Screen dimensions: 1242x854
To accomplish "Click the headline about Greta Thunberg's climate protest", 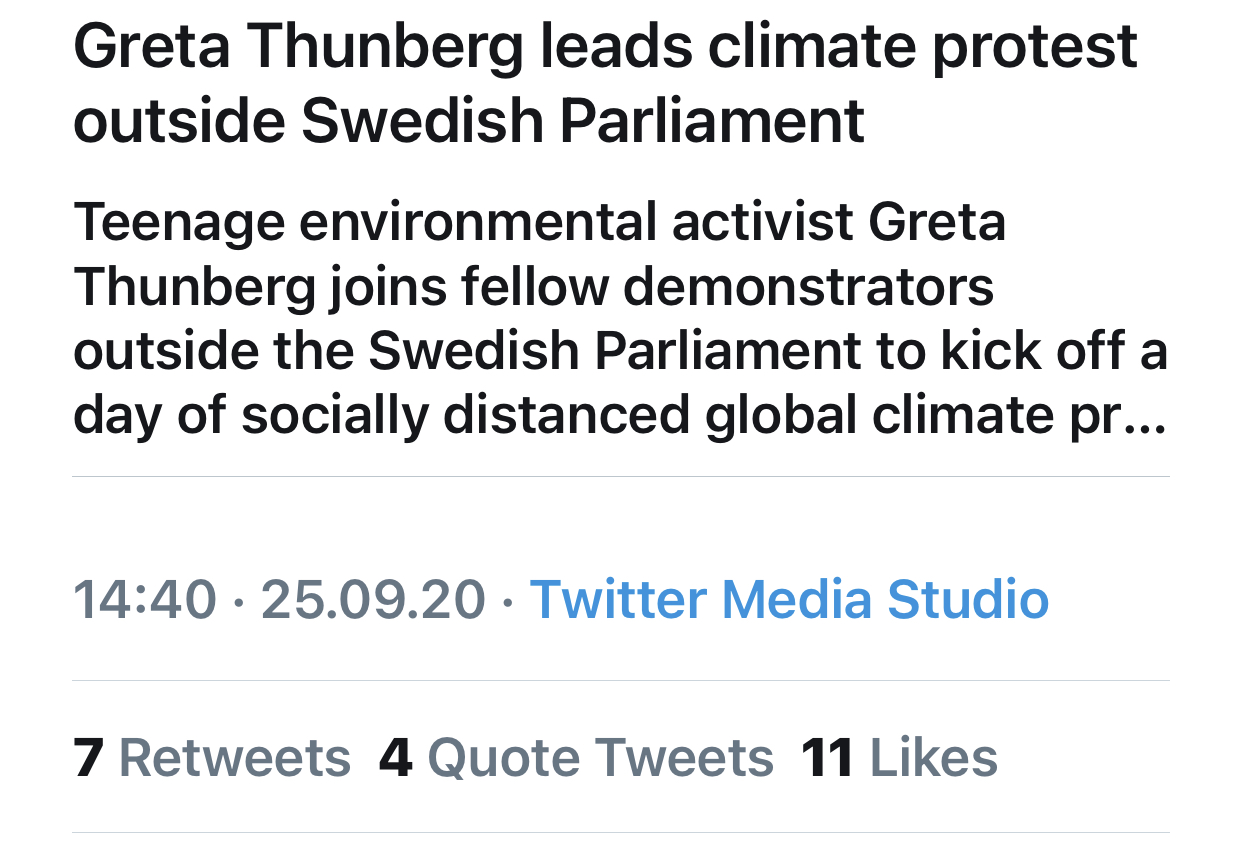I will point(606,84).
